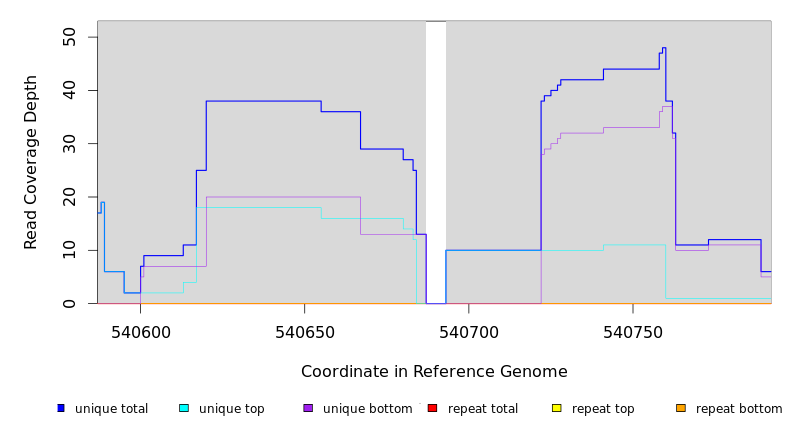Screen dimensions: 792x432
Task: Click the purple 'unique bottom' legend swatch
Action: tap(308, 408)
